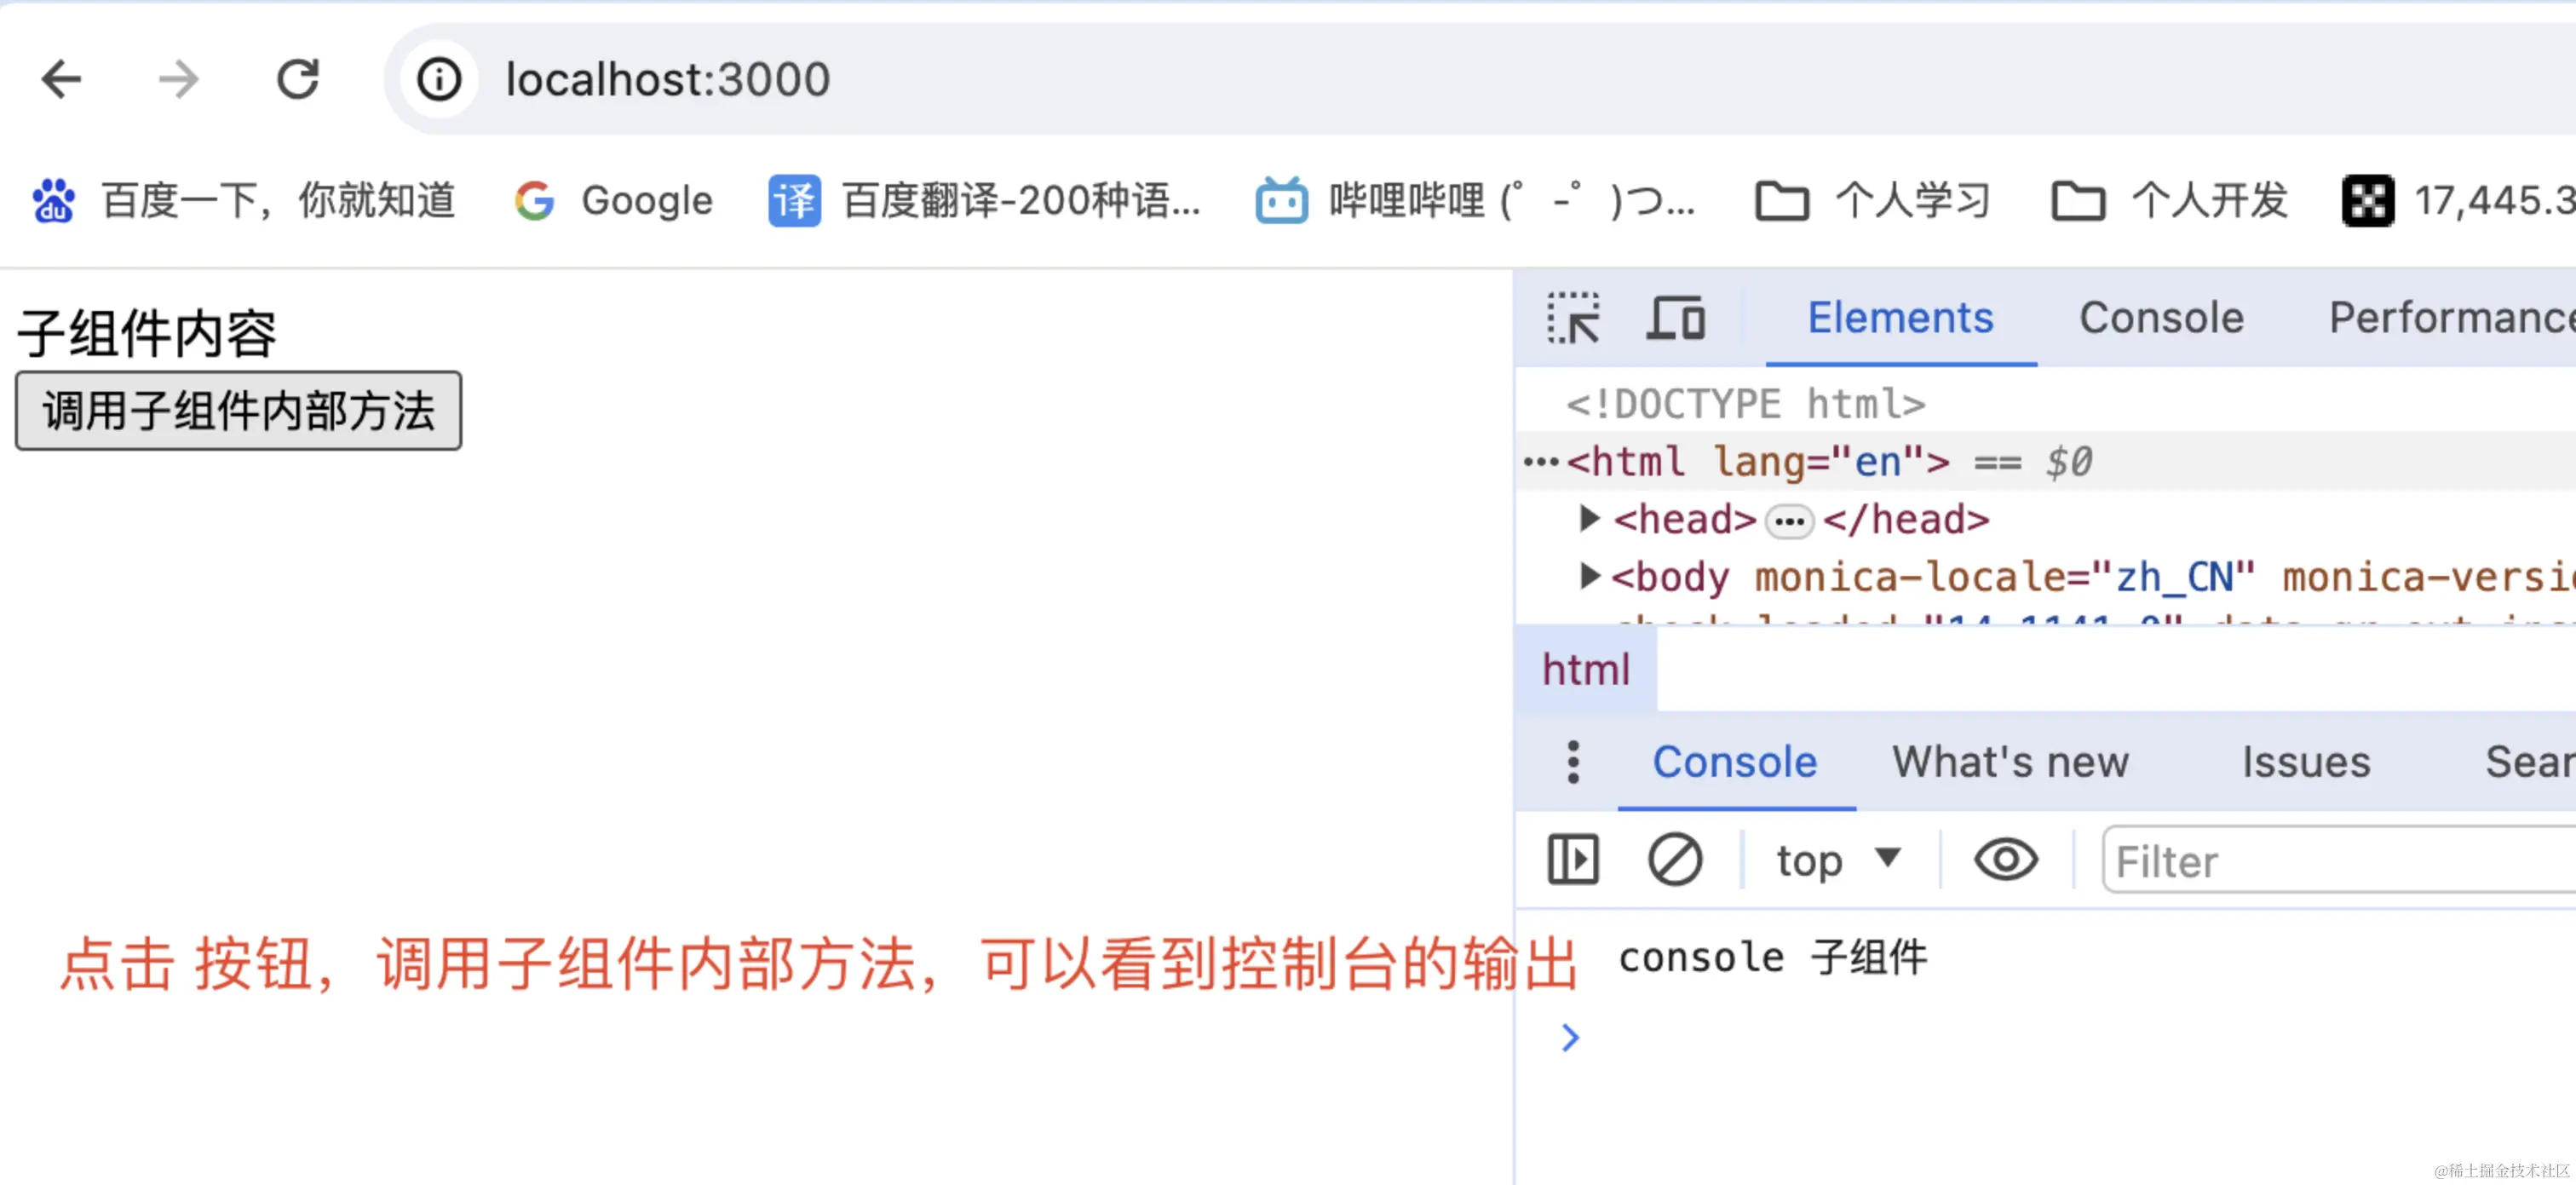Image resolution: width=2576 pixels, height=1185 pixels.
Task: Open the 个人学习 bookmark folder
Action: [1872, 201]
